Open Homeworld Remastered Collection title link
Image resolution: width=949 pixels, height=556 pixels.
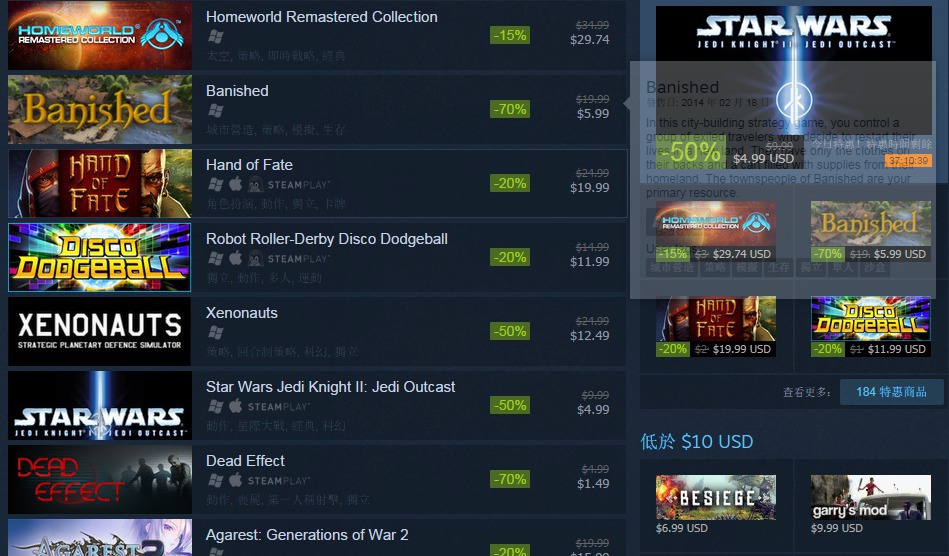321,17
